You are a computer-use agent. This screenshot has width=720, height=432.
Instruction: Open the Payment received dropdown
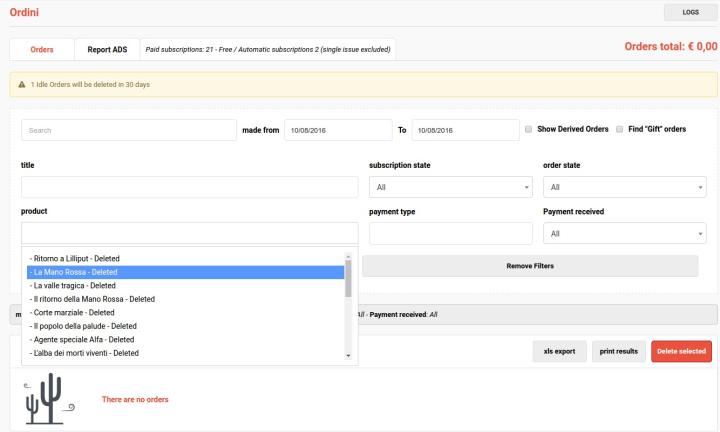(x=624, y=232)
